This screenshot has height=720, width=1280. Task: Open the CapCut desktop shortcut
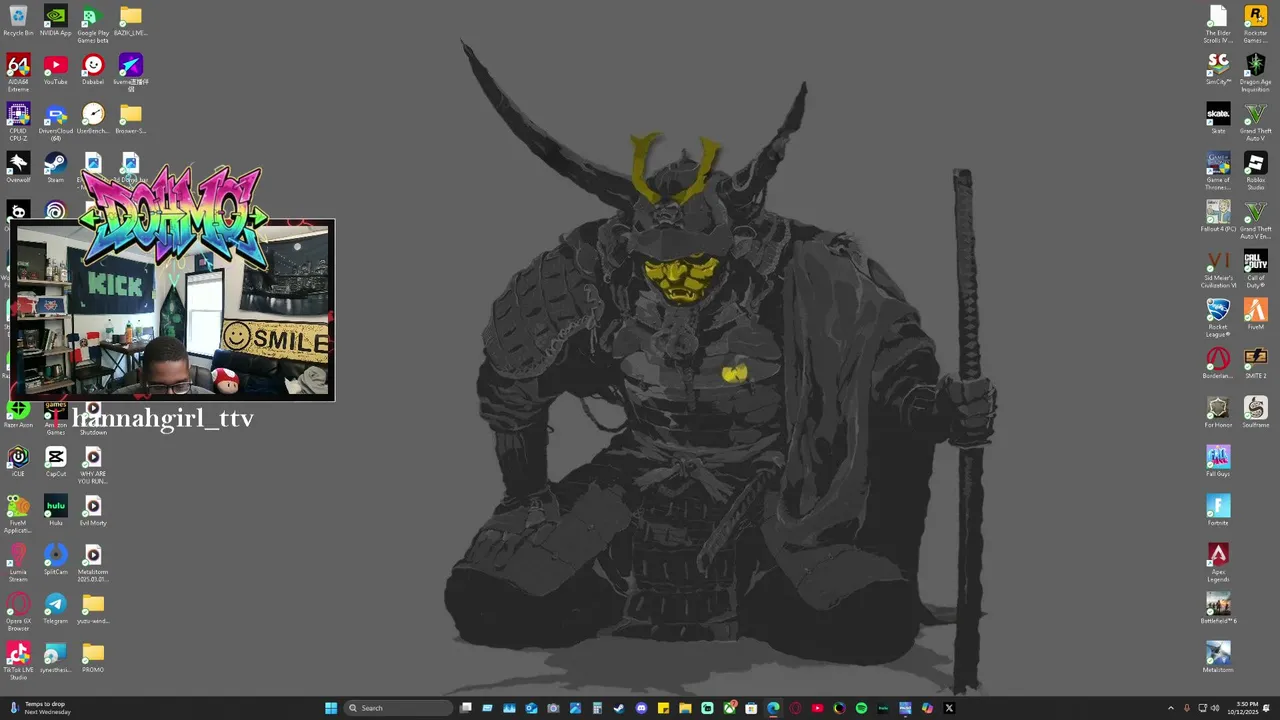pyautogui.click(x=56, y=462)
